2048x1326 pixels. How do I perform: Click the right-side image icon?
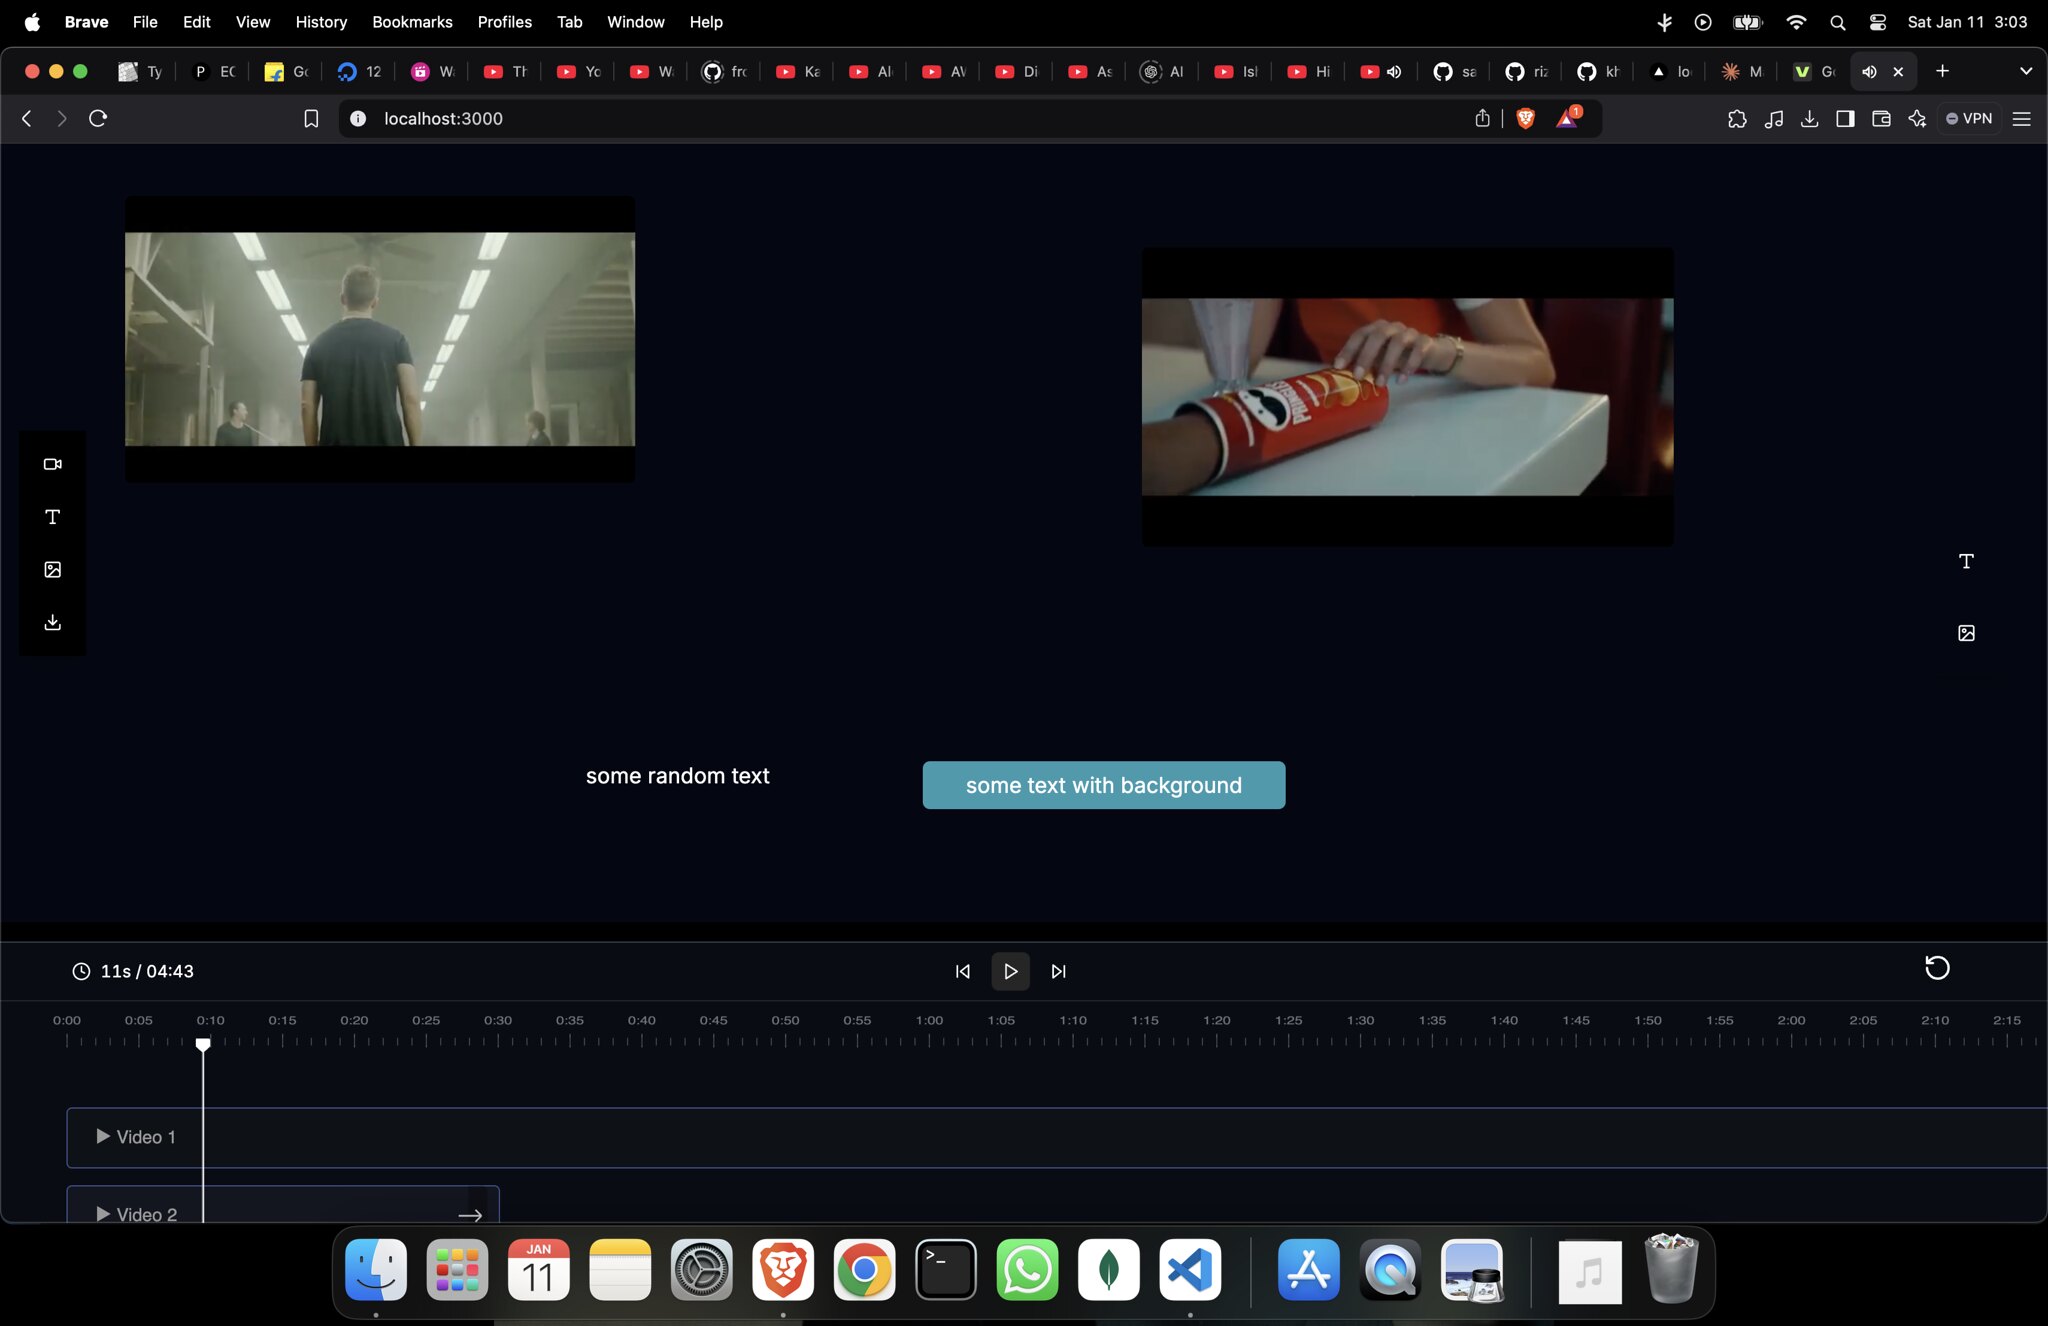[x=1966, y=633]
